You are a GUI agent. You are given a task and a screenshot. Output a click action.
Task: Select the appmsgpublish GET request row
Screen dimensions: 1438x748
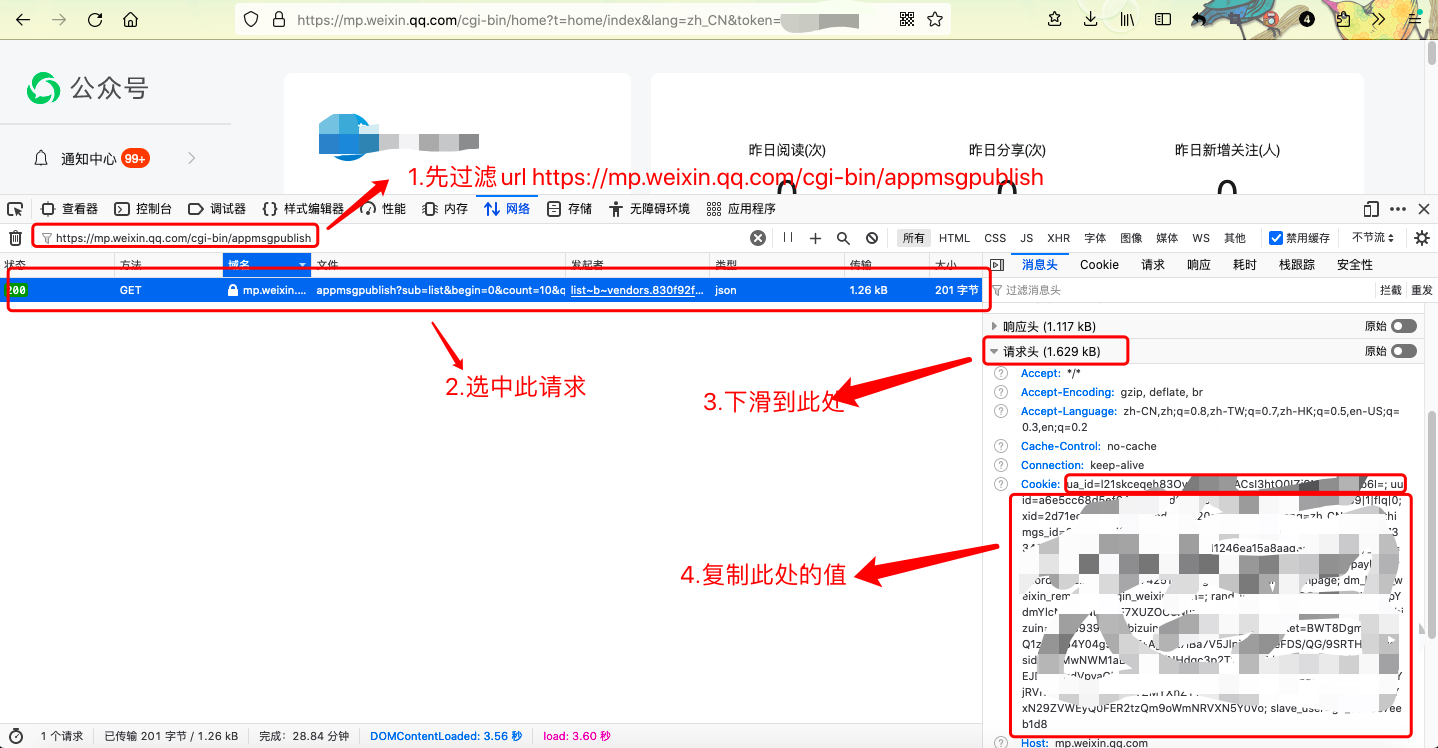tap(492, 290)
